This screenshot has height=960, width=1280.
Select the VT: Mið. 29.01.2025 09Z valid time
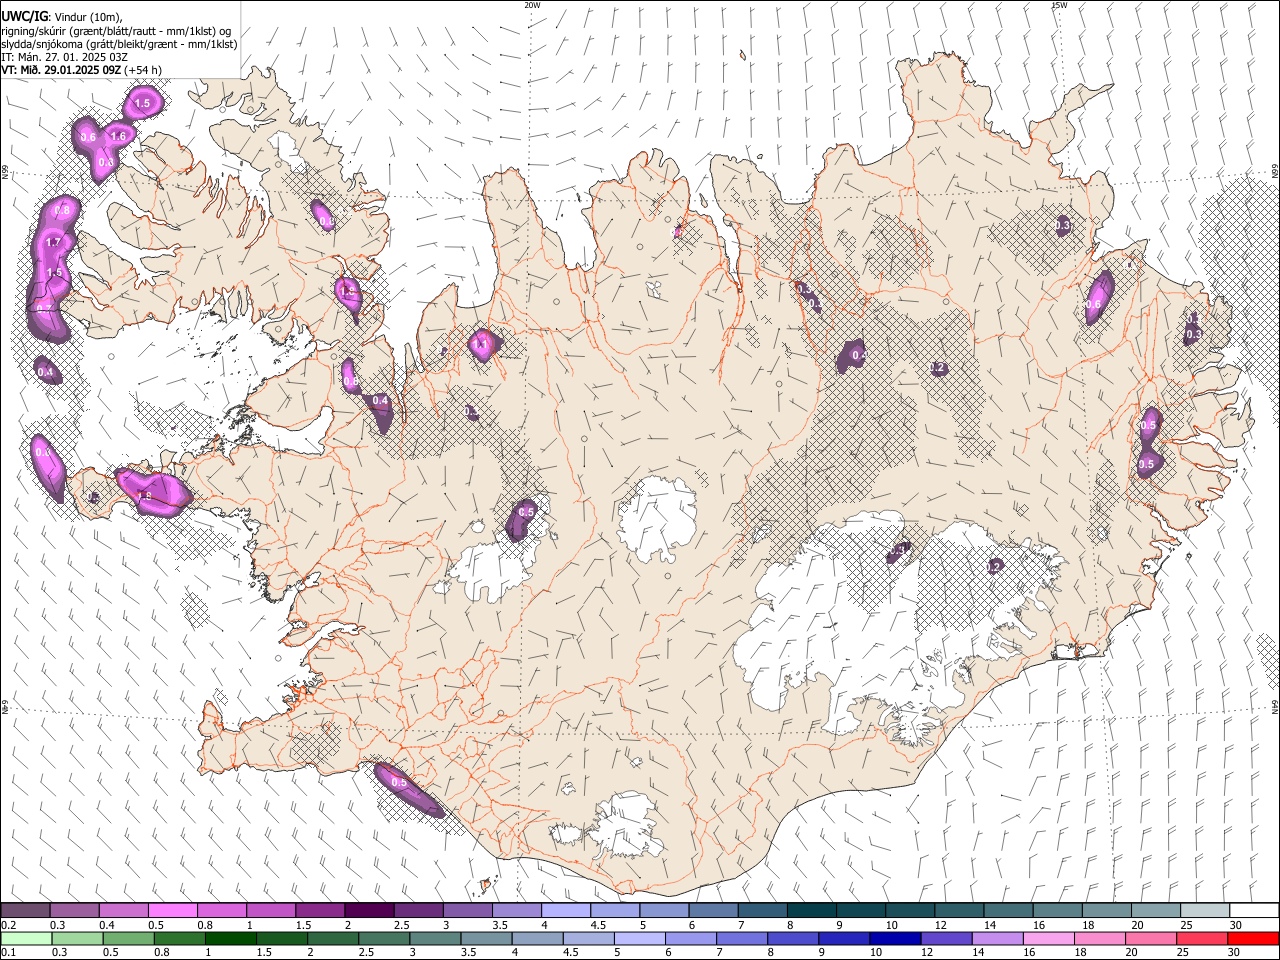pos(61,70)
